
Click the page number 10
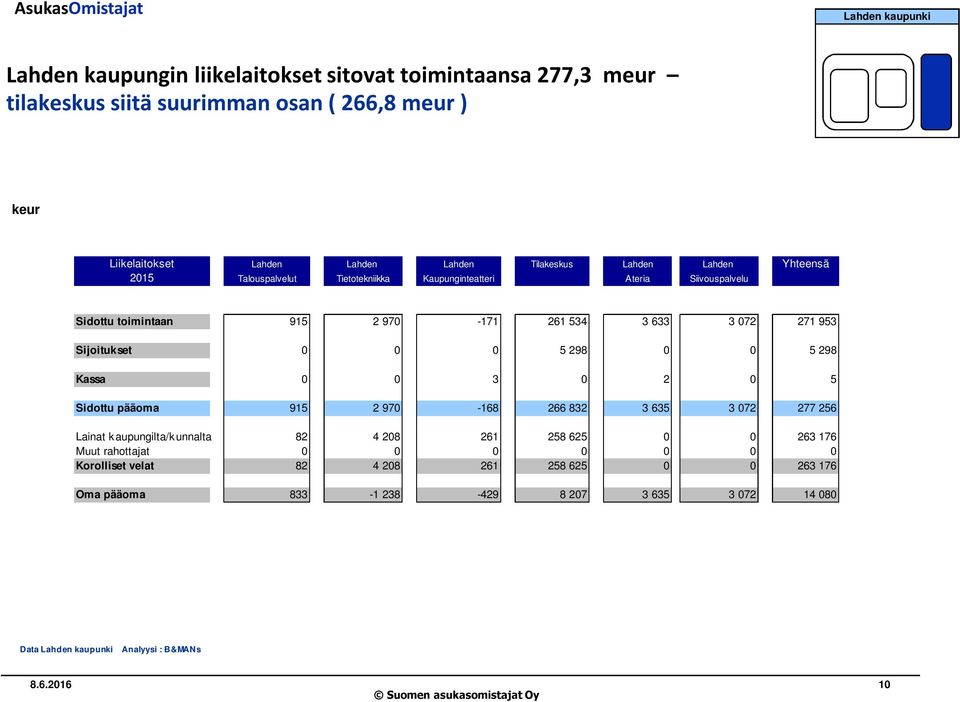pyautogui.click(x=884, y=685)
